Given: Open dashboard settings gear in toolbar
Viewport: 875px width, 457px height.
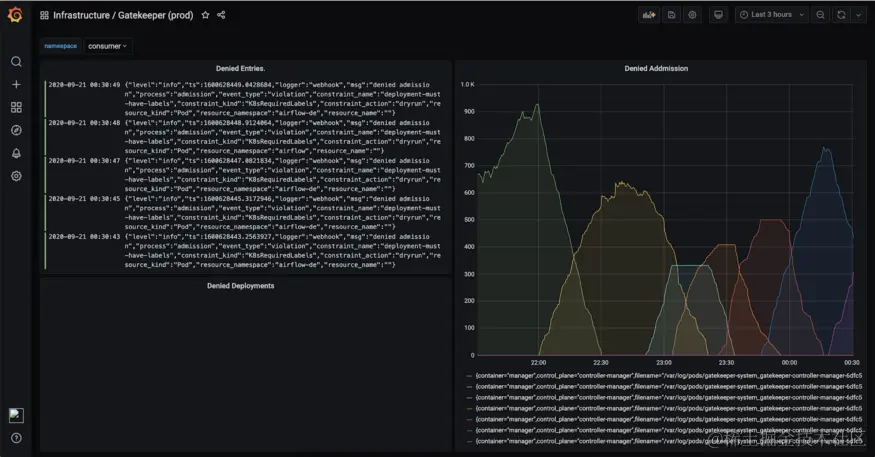Looking at the screenshot, I should (x=692, y=15).
